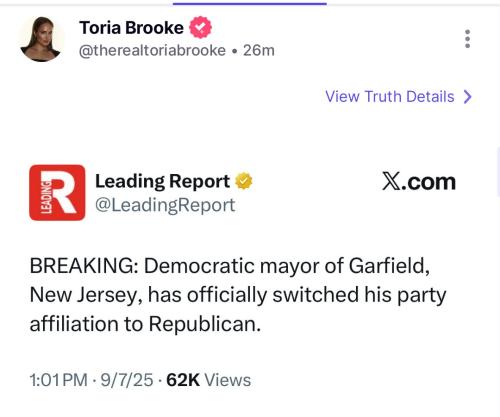
Task: Open the @LeadingReport handle
Action: tap(165, 205)
